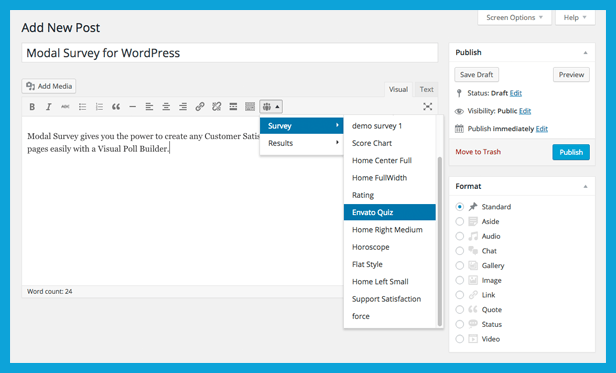Click the Save Draft button
This screenshot has width=616, height=373.
point(477,75)
